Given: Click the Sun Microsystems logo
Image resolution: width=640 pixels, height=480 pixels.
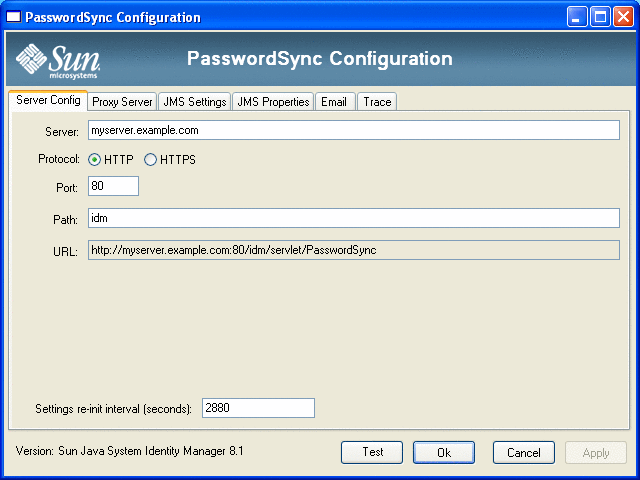Looking at the screenshot, I should point(58,61).
